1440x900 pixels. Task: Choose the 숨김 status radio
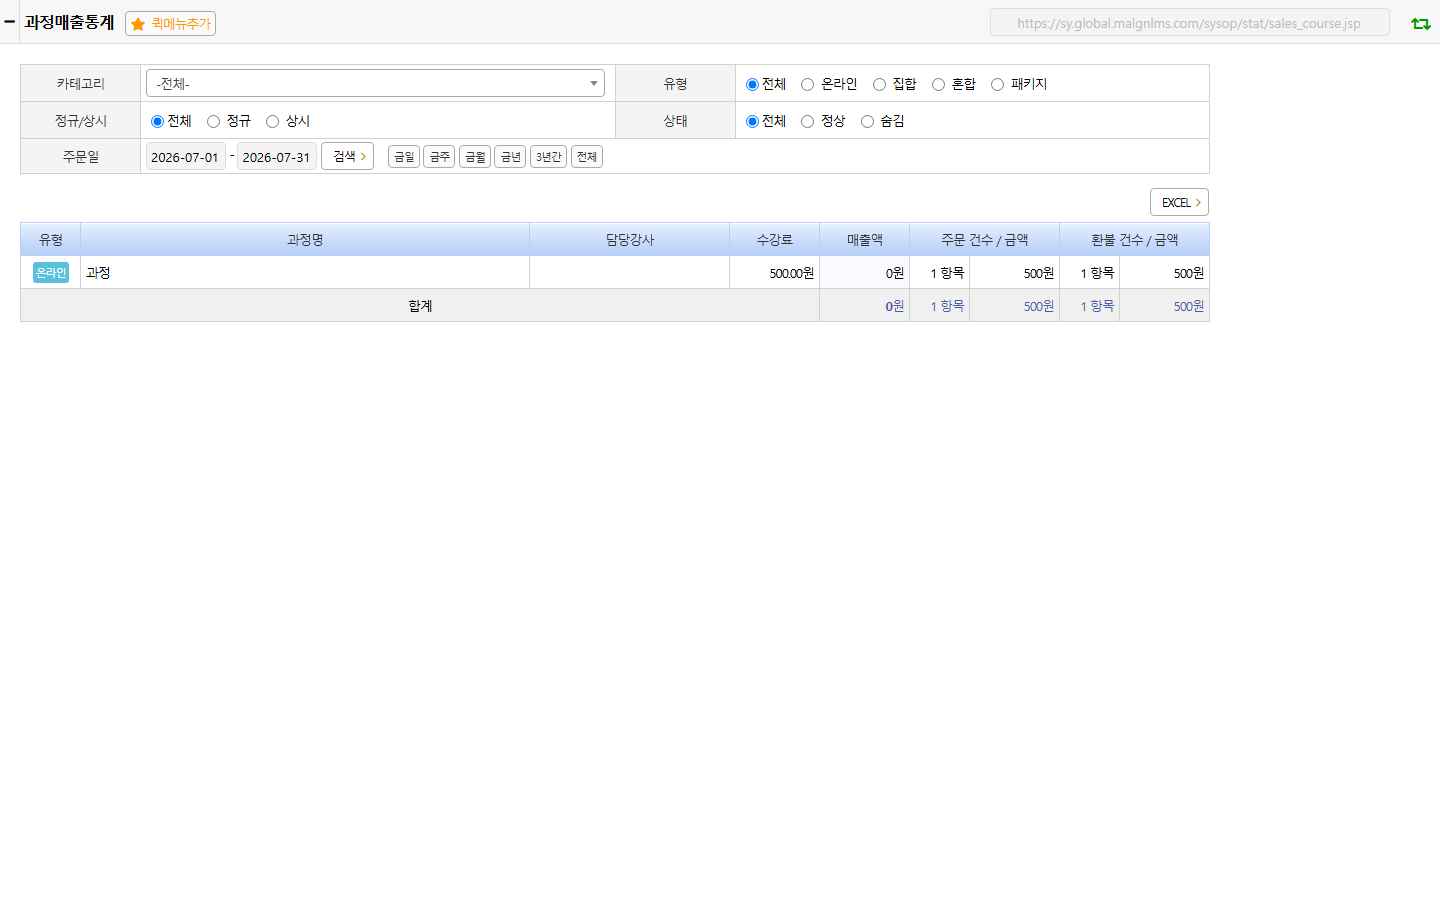867,121
